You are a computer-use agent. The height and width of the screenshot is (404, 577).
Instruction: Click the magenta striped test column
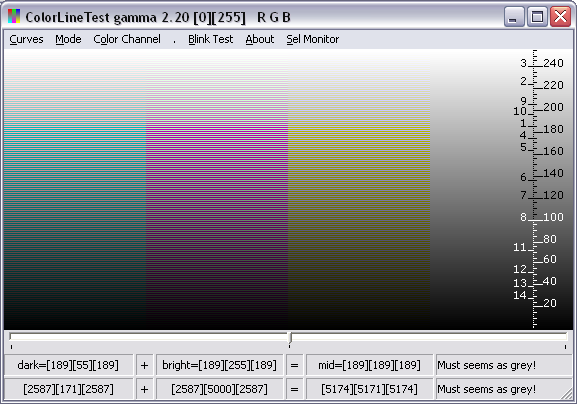tap(217, 189)
